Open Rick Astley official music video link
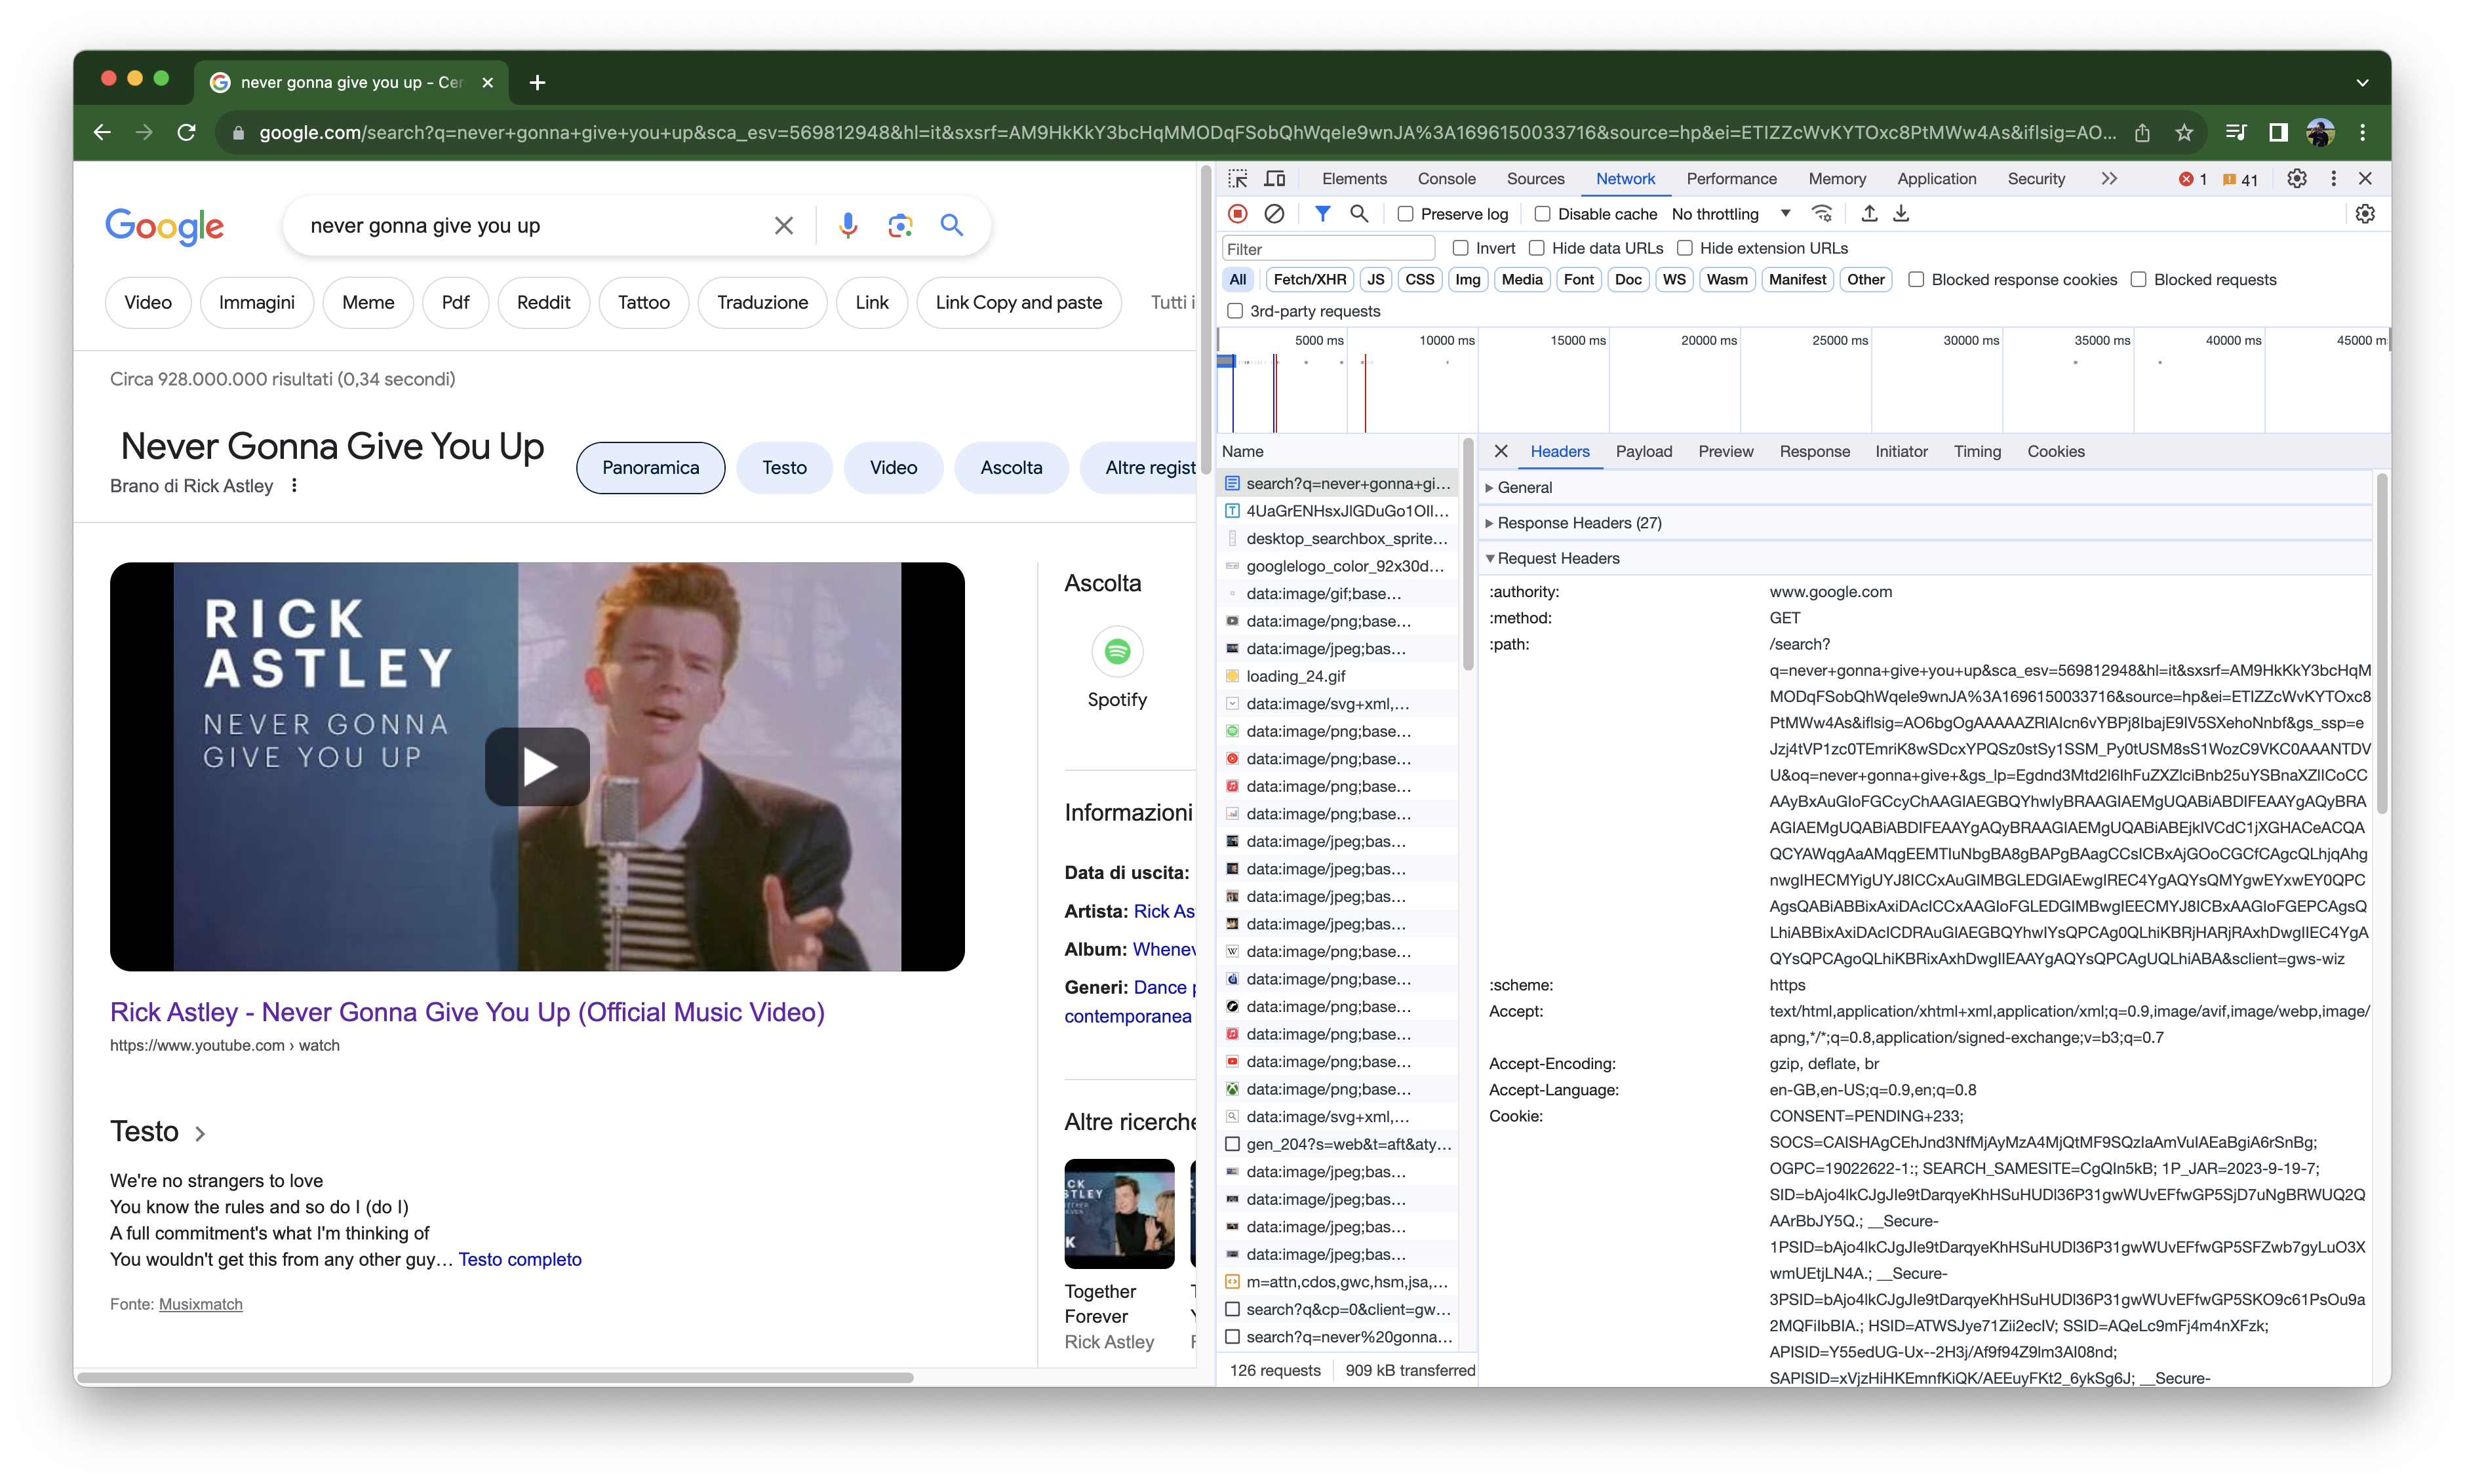2465x1484 pixels. (467, 1013)
